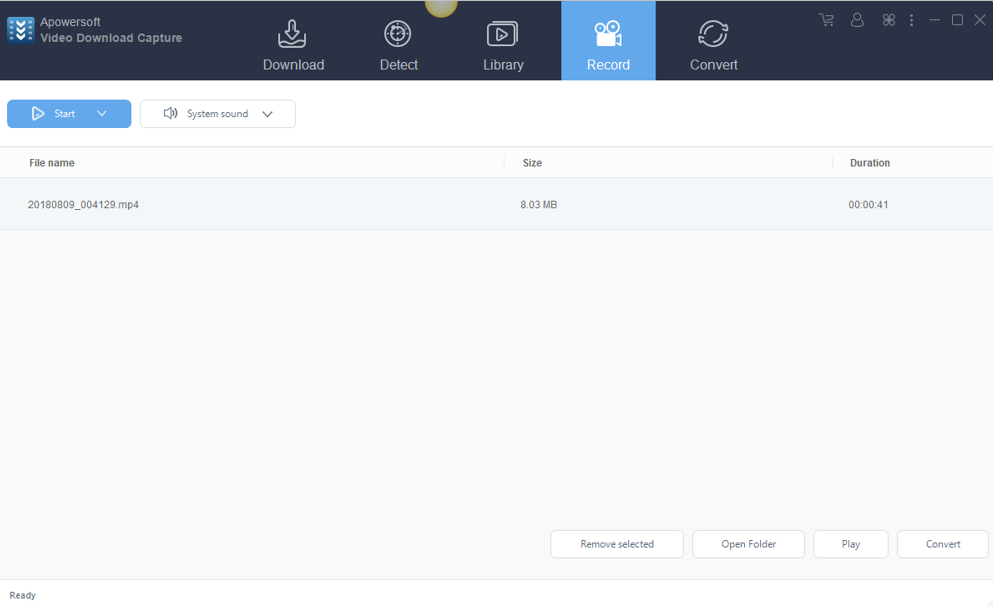Screen dimensions: 993x608
Task: Sort by Duration column header
Action: click(x=870, y=163)
